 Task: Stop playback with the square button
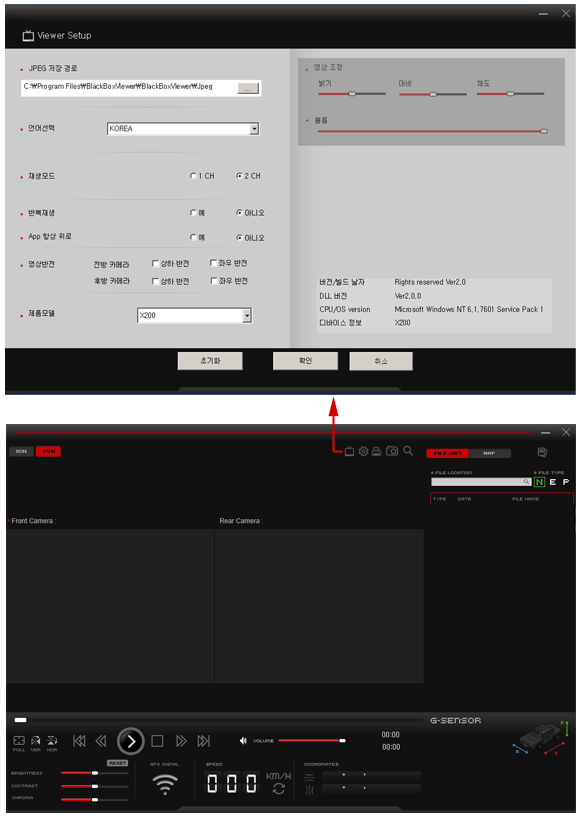pyautogui.click(x=157, y=741)
